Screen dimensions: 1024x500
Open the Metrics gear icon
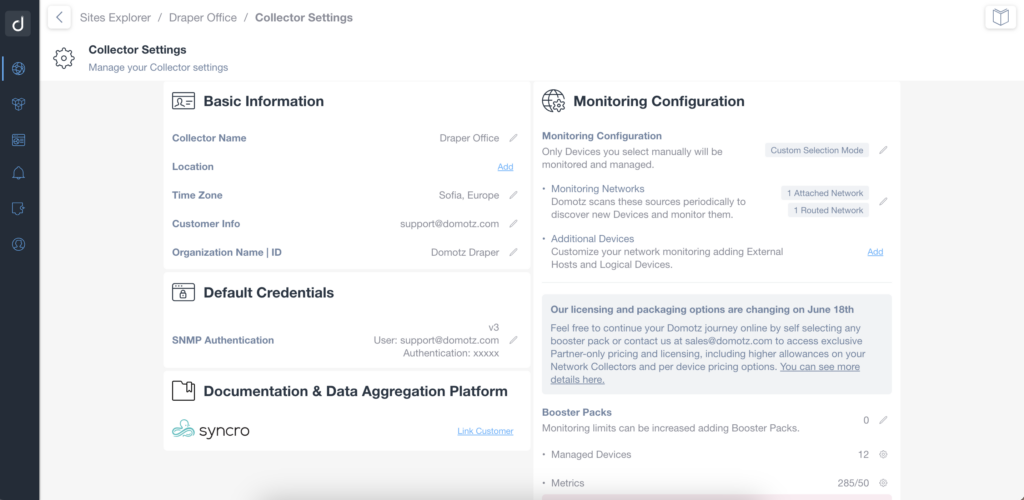[x=883, y=483]
